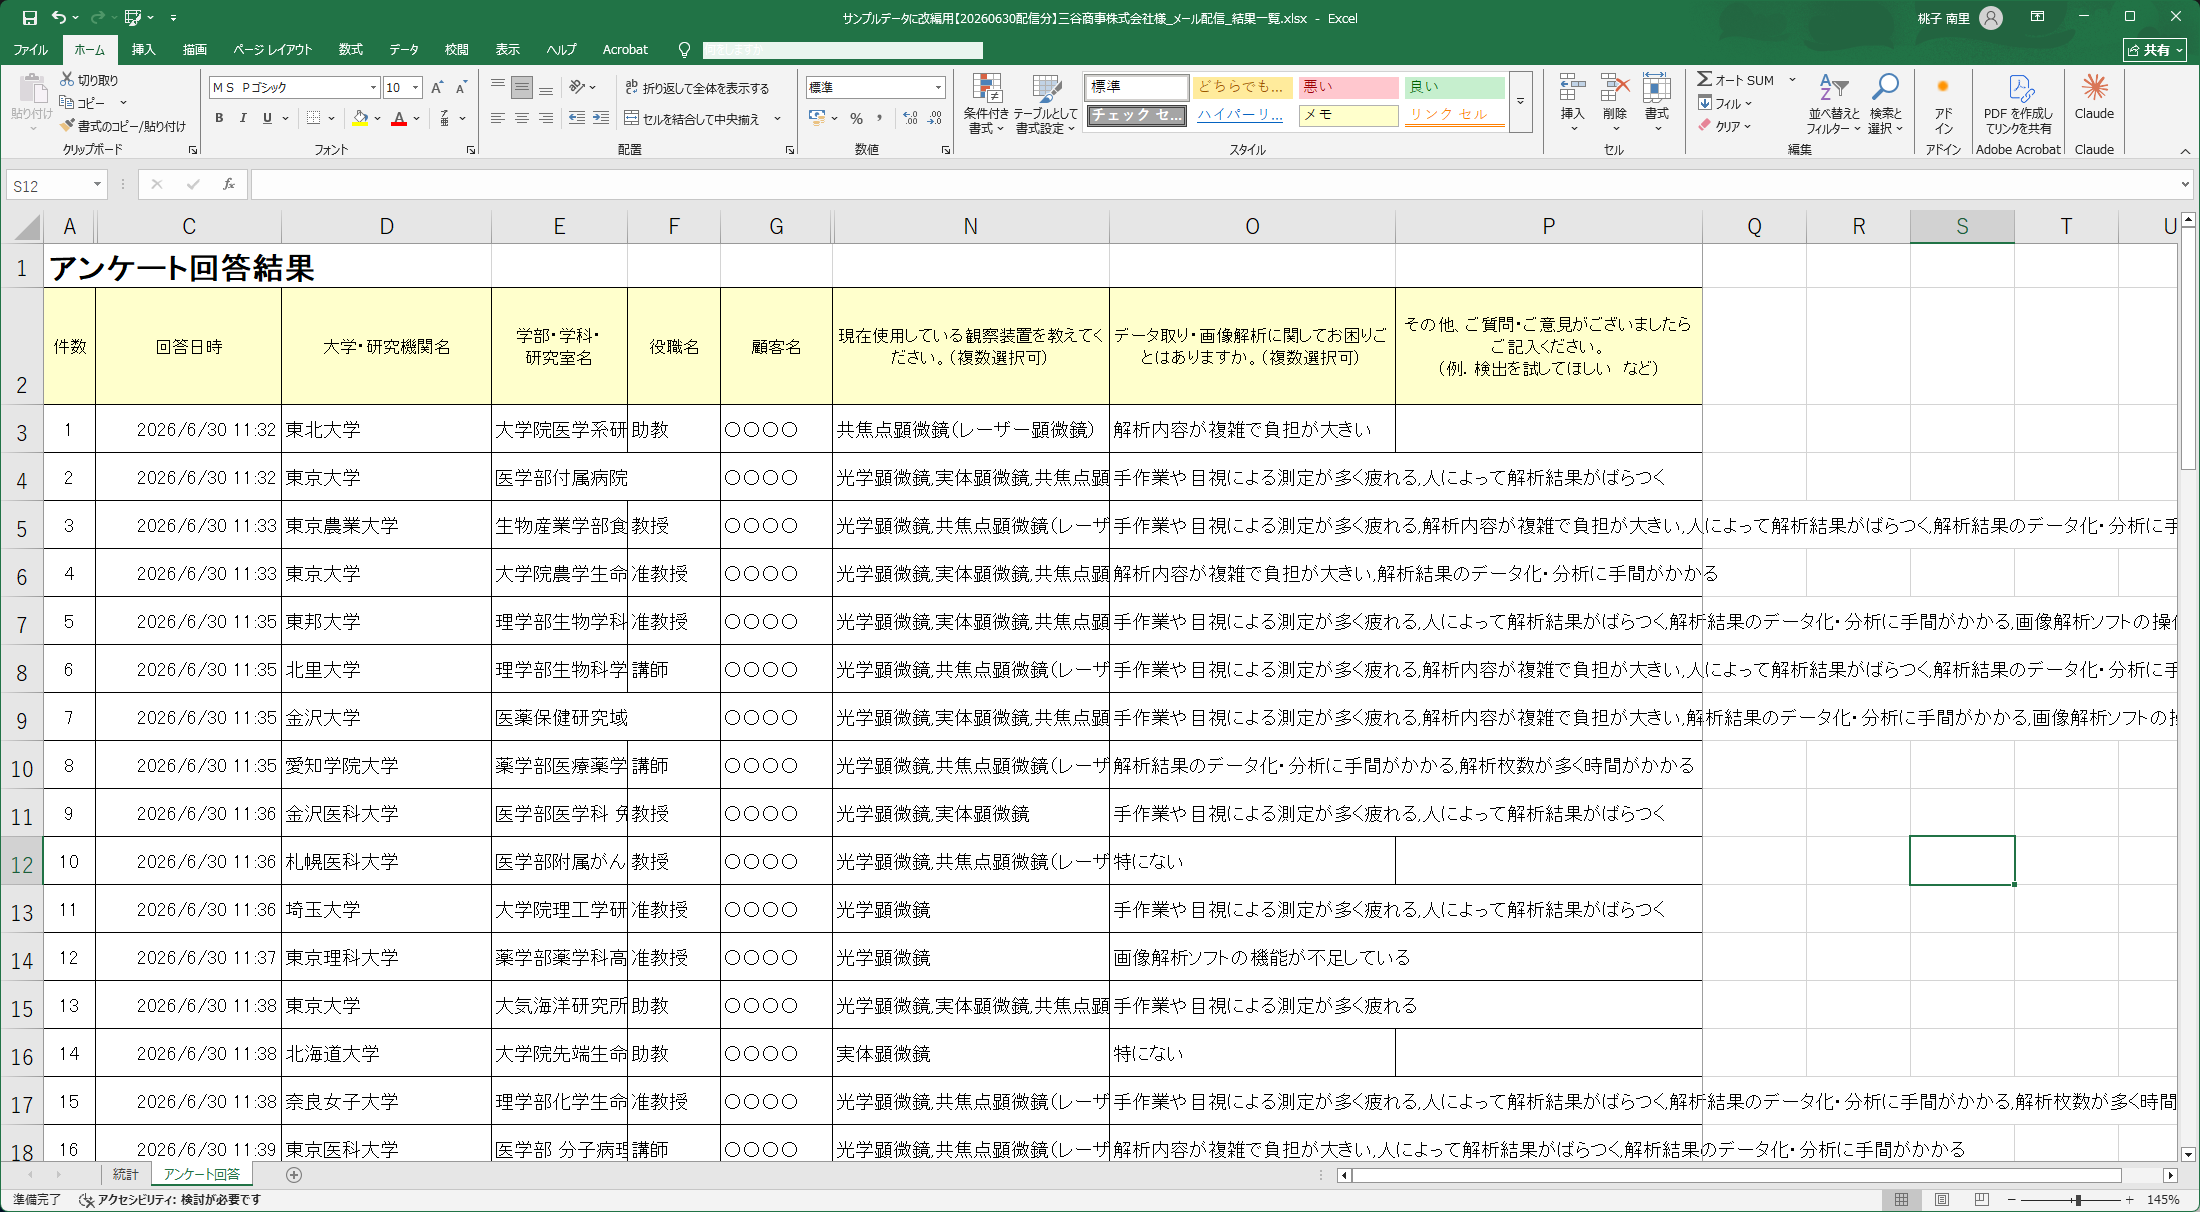Click the zoom slider handle
The width and height of the screenshot is (2200, 1212).
click(x=2077, y=1199)
